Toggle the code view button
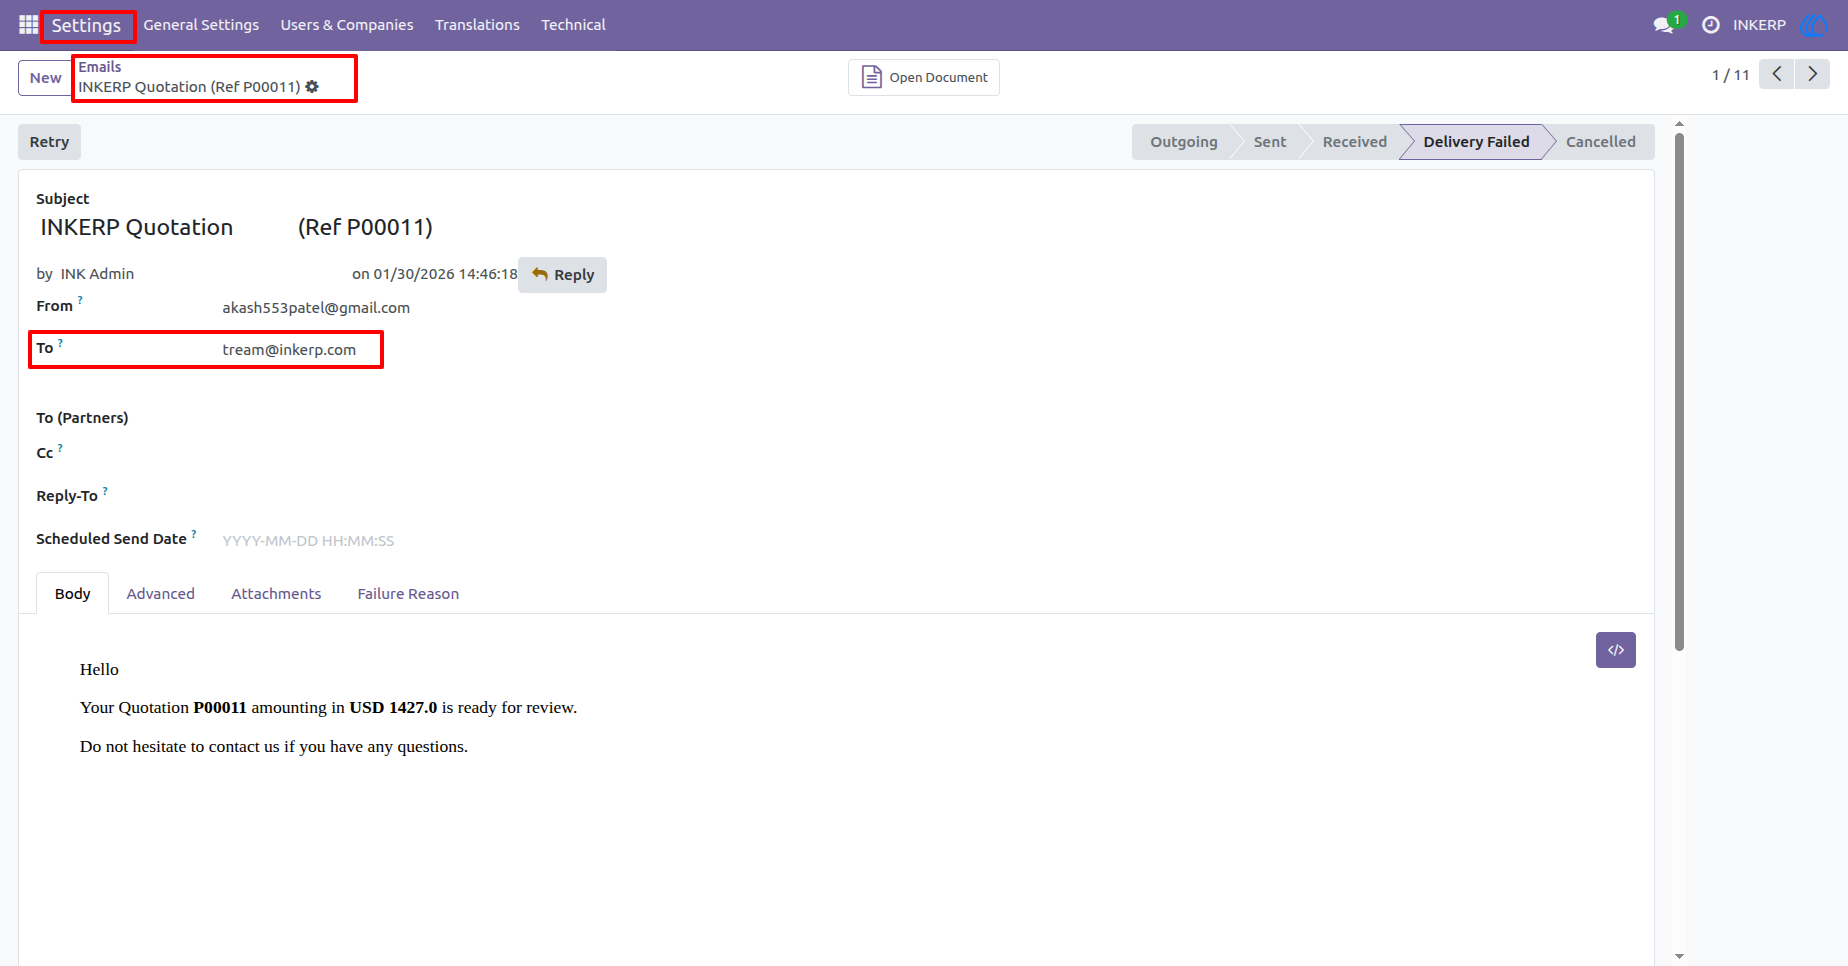 (1616, 650)
